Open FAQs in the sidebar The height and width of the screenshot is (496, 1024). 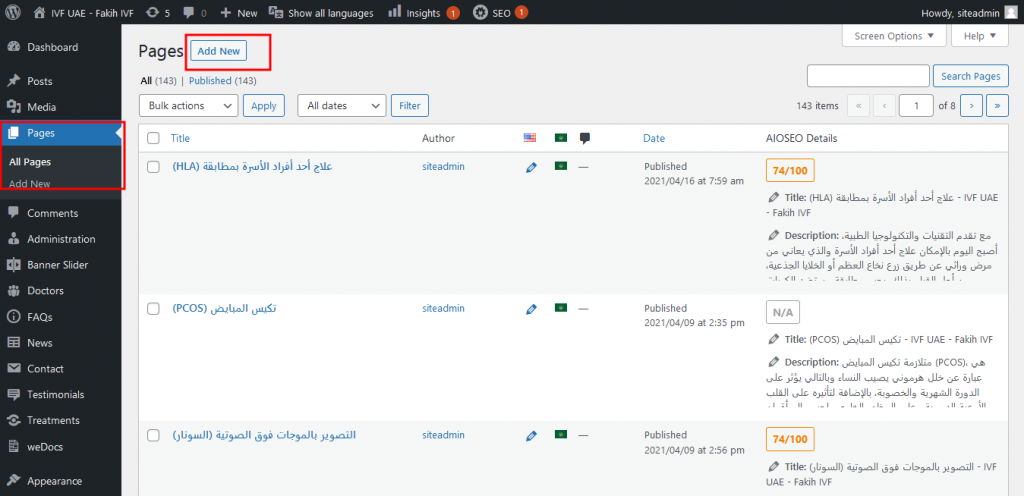pyautogui.click(x=39, y=317)
